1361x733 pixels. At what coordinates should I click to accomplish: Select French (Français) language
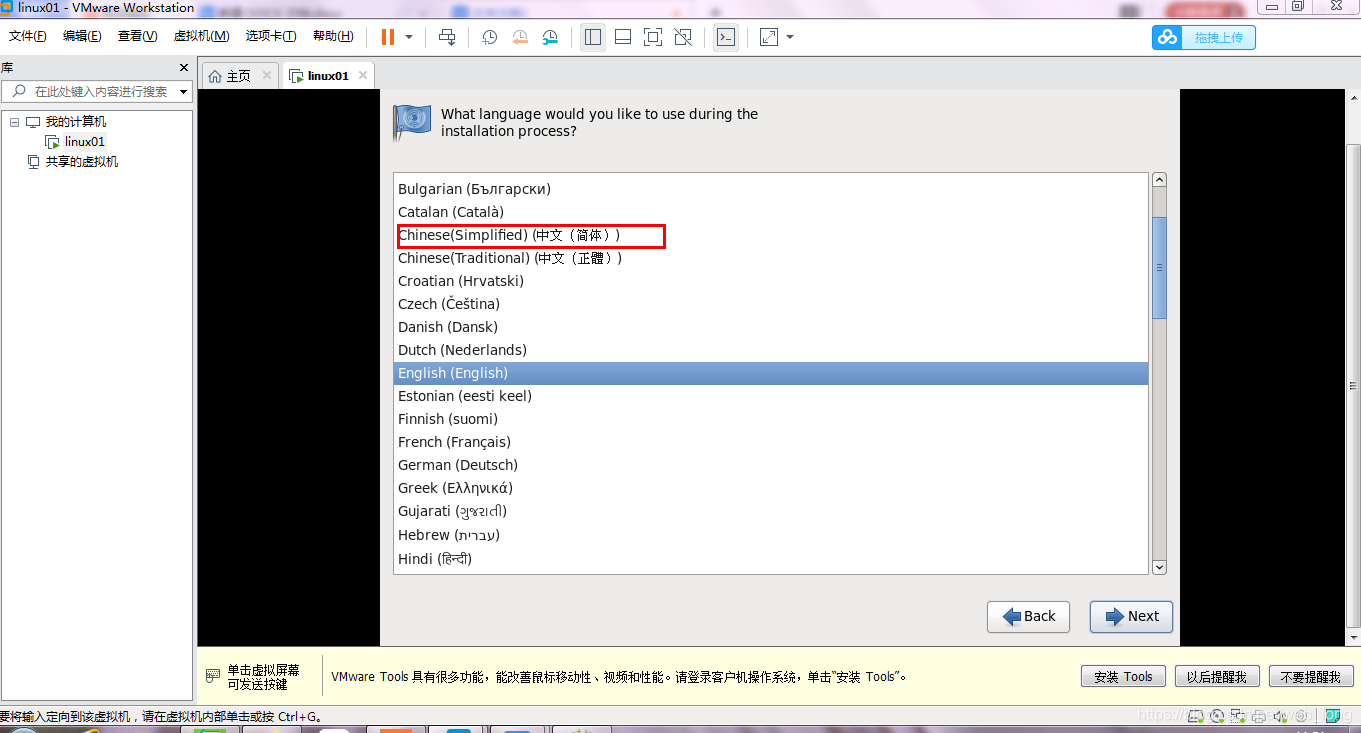coord(770,442)
